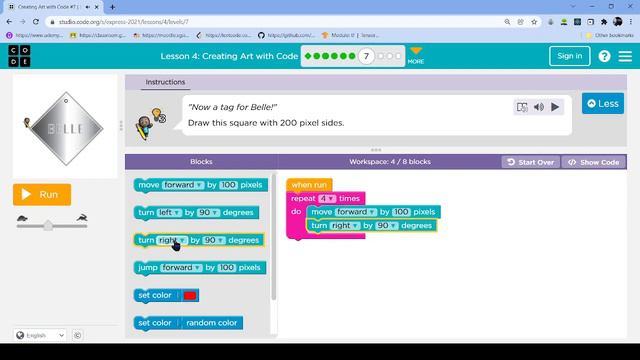Click the address bar URL
The image size is (640, 360).
pyautogui.click(x=124, y=22)
